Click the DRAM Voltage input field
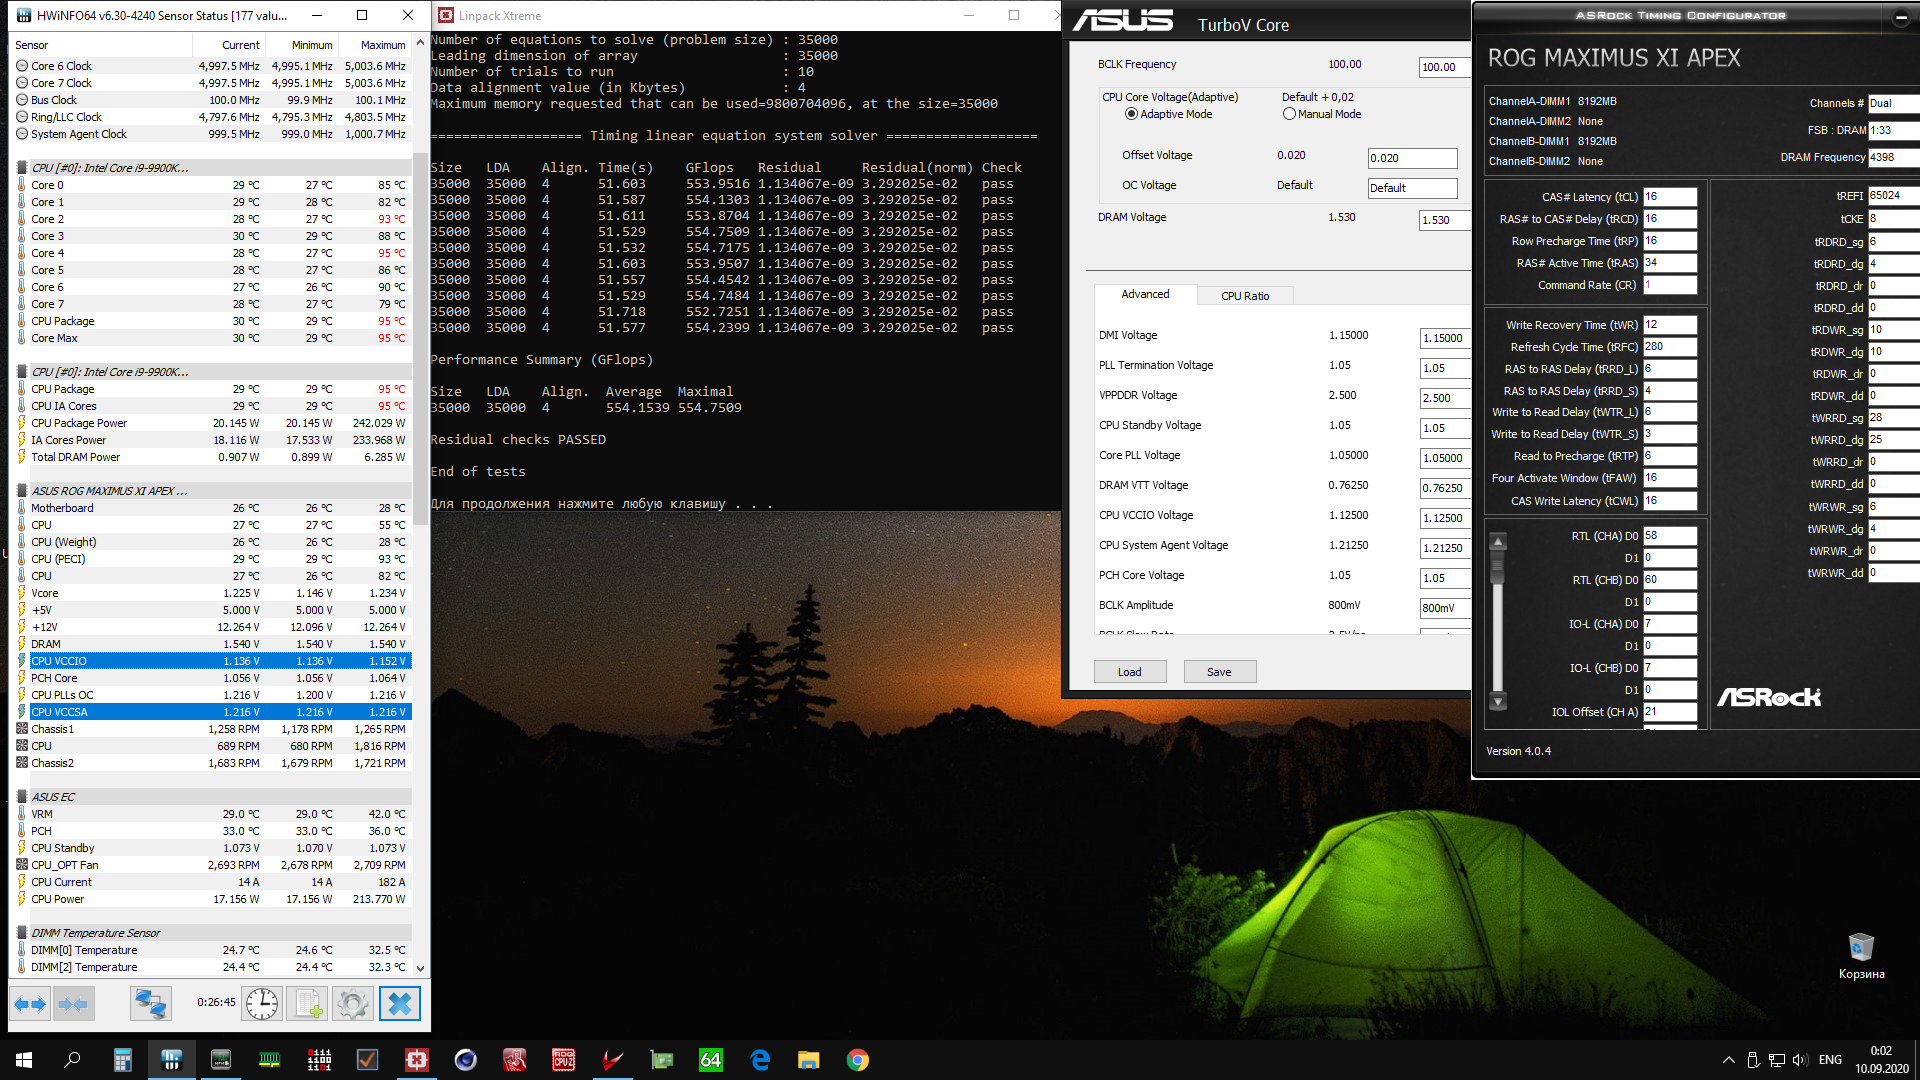Image resolution: width=1920 pixels, height=1080 pixels. pos(1444,220)
